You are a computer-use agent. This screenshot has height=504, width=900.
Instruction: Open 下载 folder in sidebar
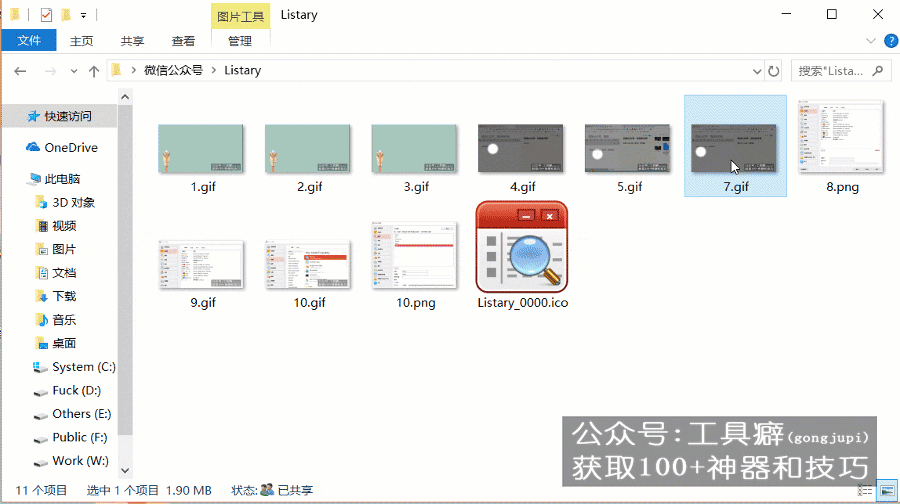coord(56,296)
